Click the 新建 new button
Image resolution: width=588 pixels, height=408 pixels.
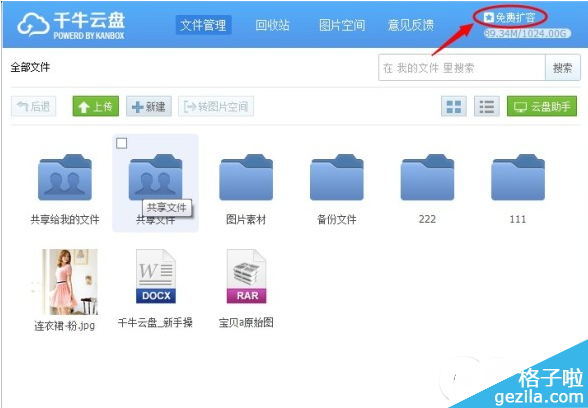coord(149,106)
